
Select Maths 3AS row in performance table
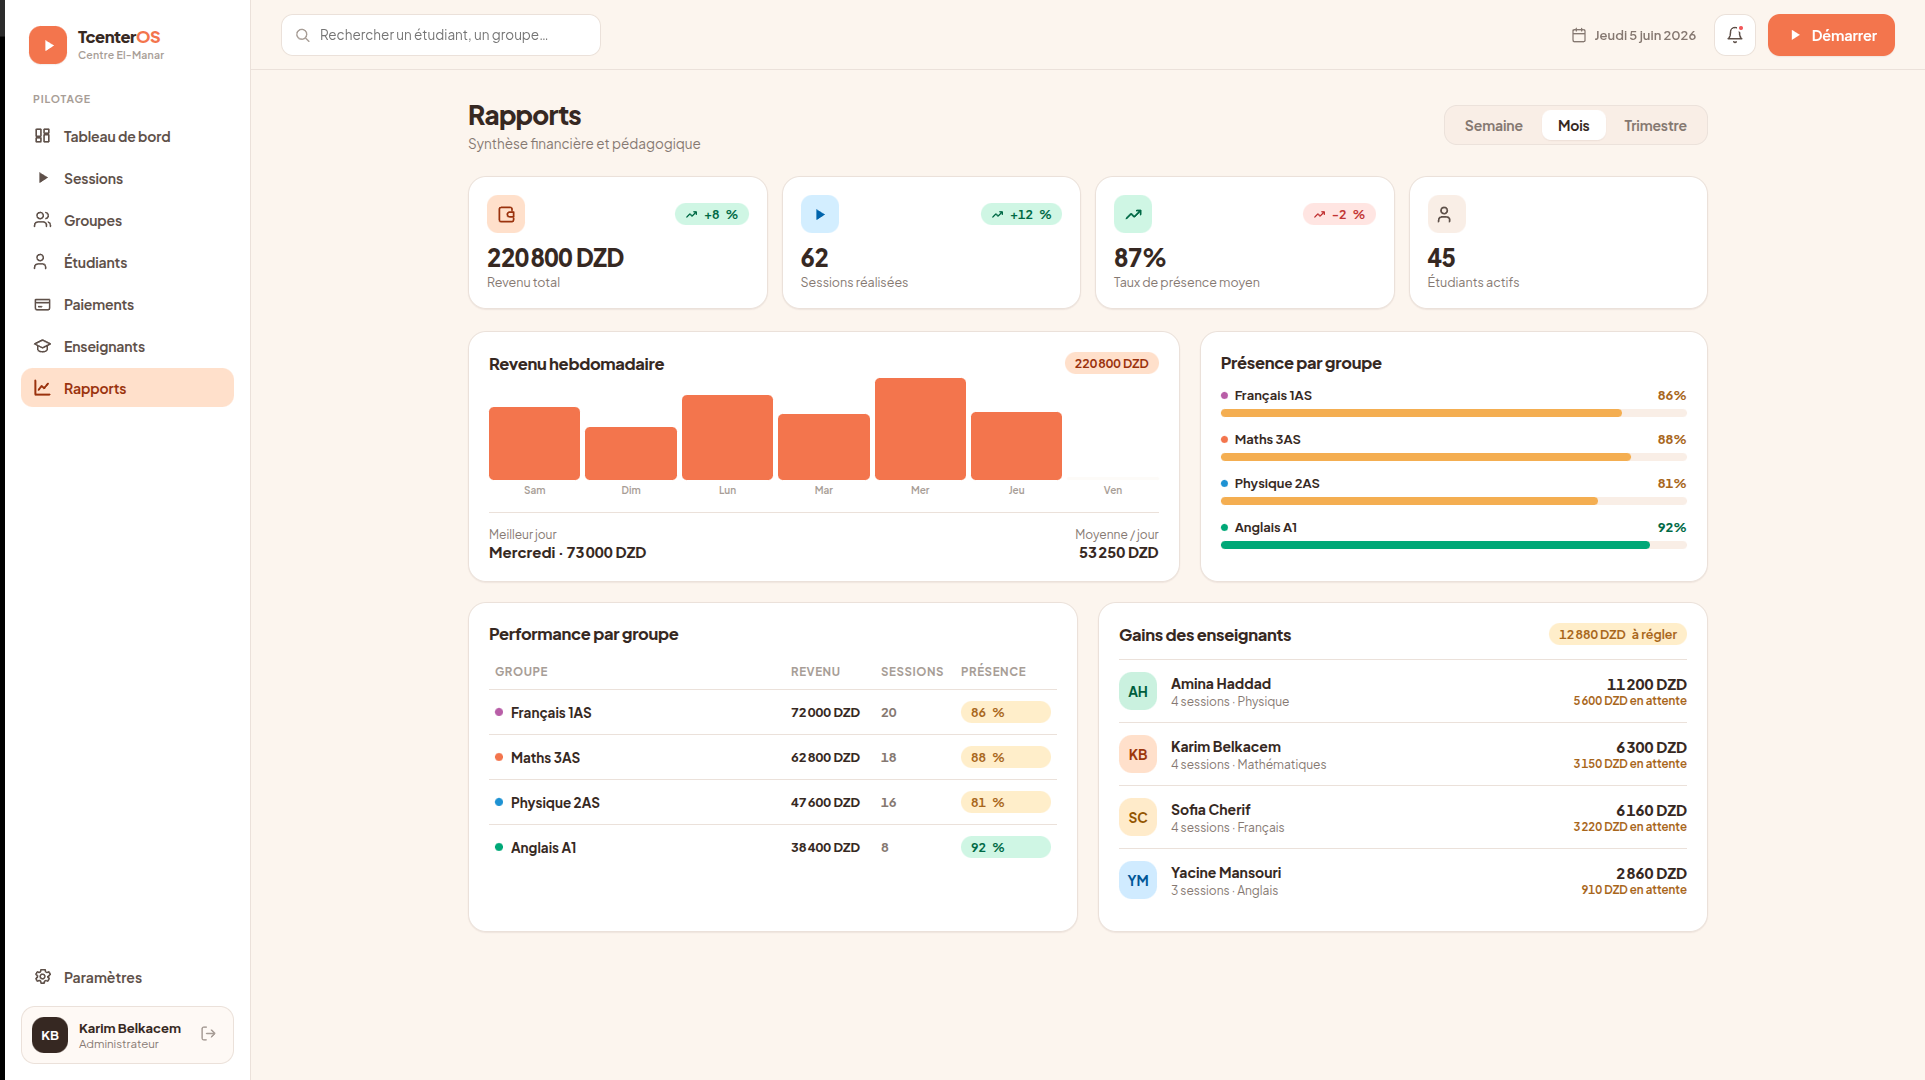click(x=773, y=757)
